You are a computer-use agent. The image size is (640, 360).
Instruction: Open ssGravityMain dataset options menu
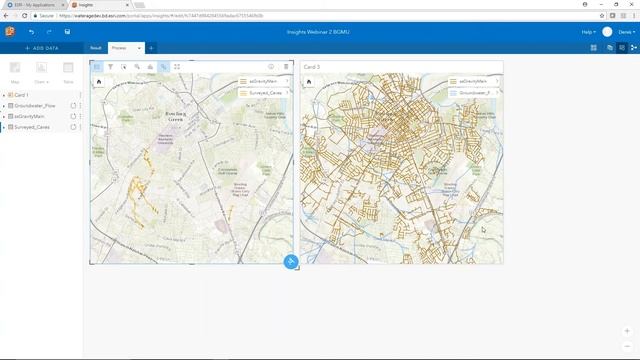tap(80, 116)
